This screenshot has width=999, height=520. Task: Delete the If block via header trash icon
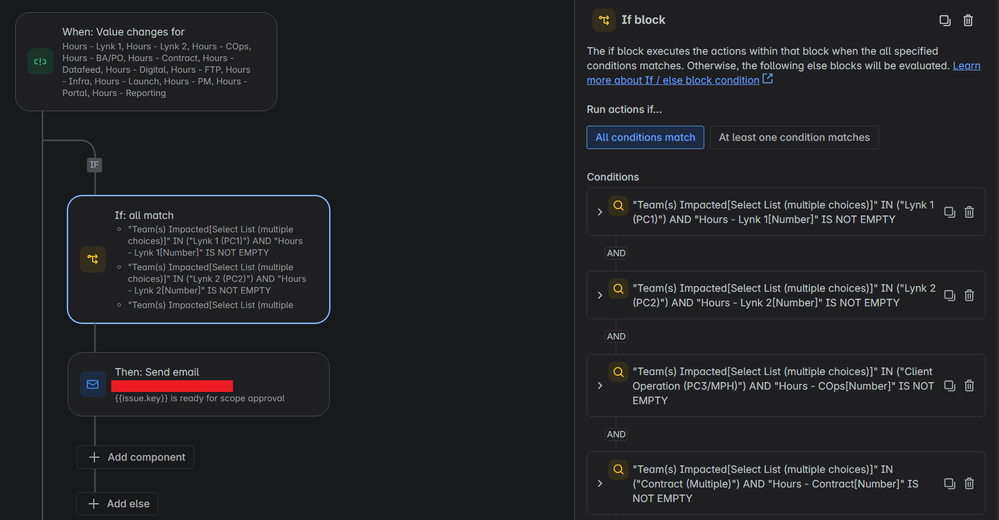(968, 20)
